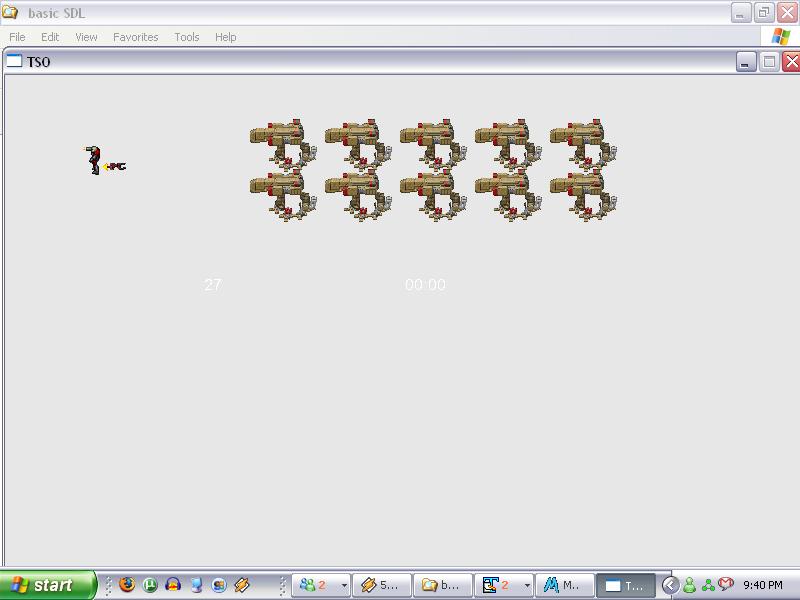Open the Tools menu
Screen dimensions: 800x600
(x=186, y=37)
